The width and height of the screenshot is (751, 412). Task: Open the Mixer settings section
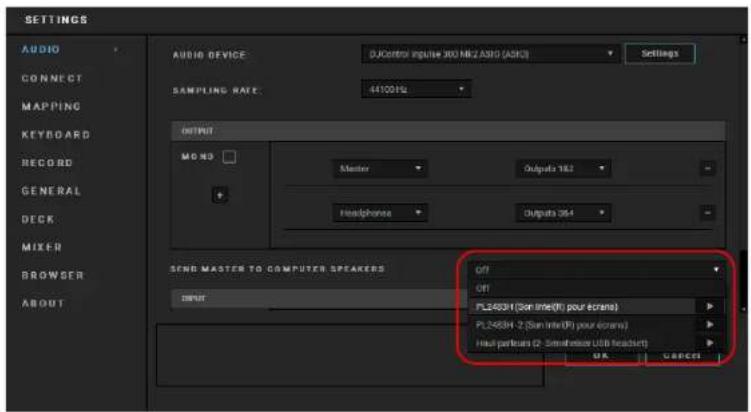click(x=42, y=247)
